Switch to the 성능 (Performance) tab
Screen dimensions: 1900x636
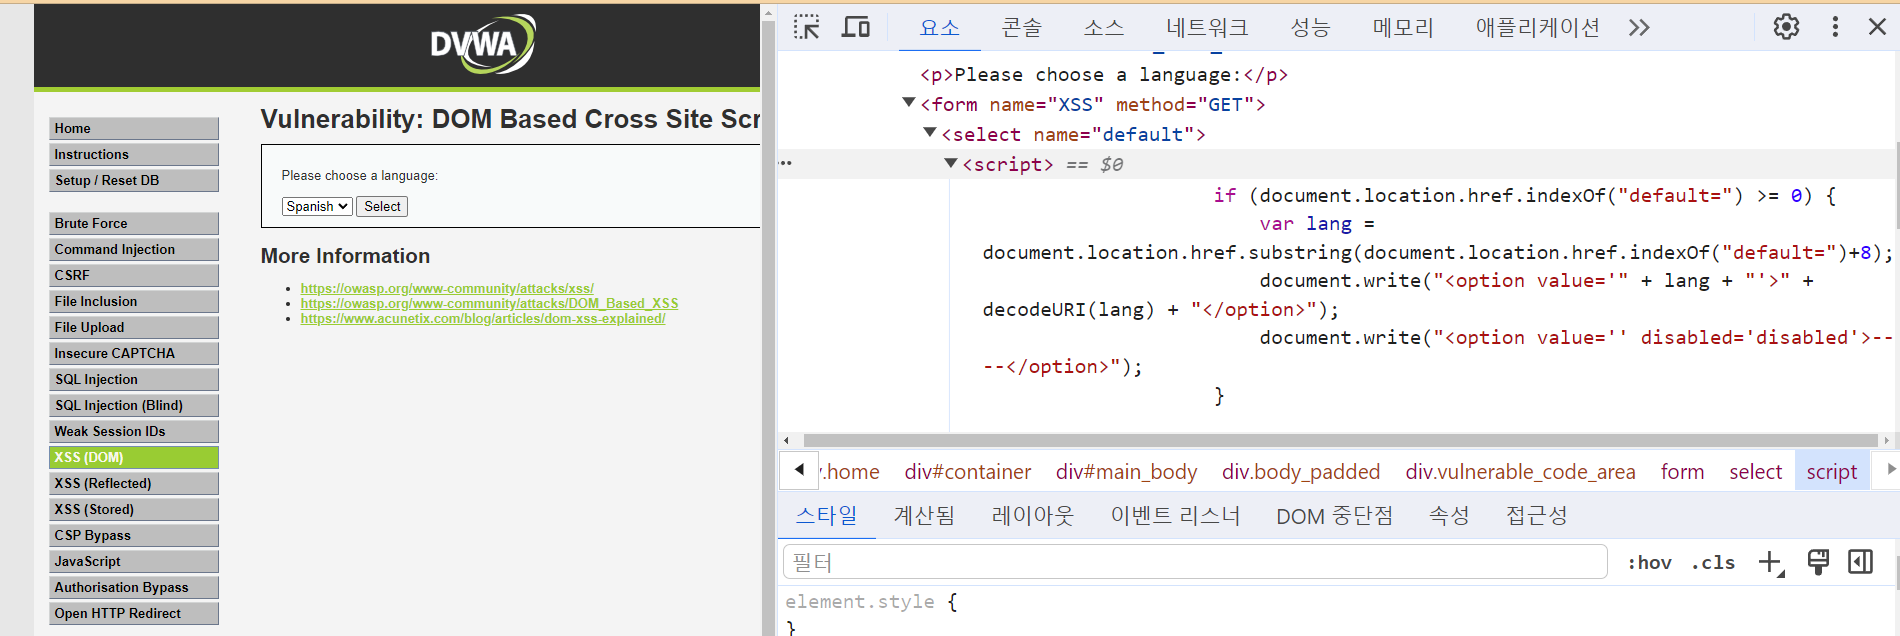(x=1310, y=27)
